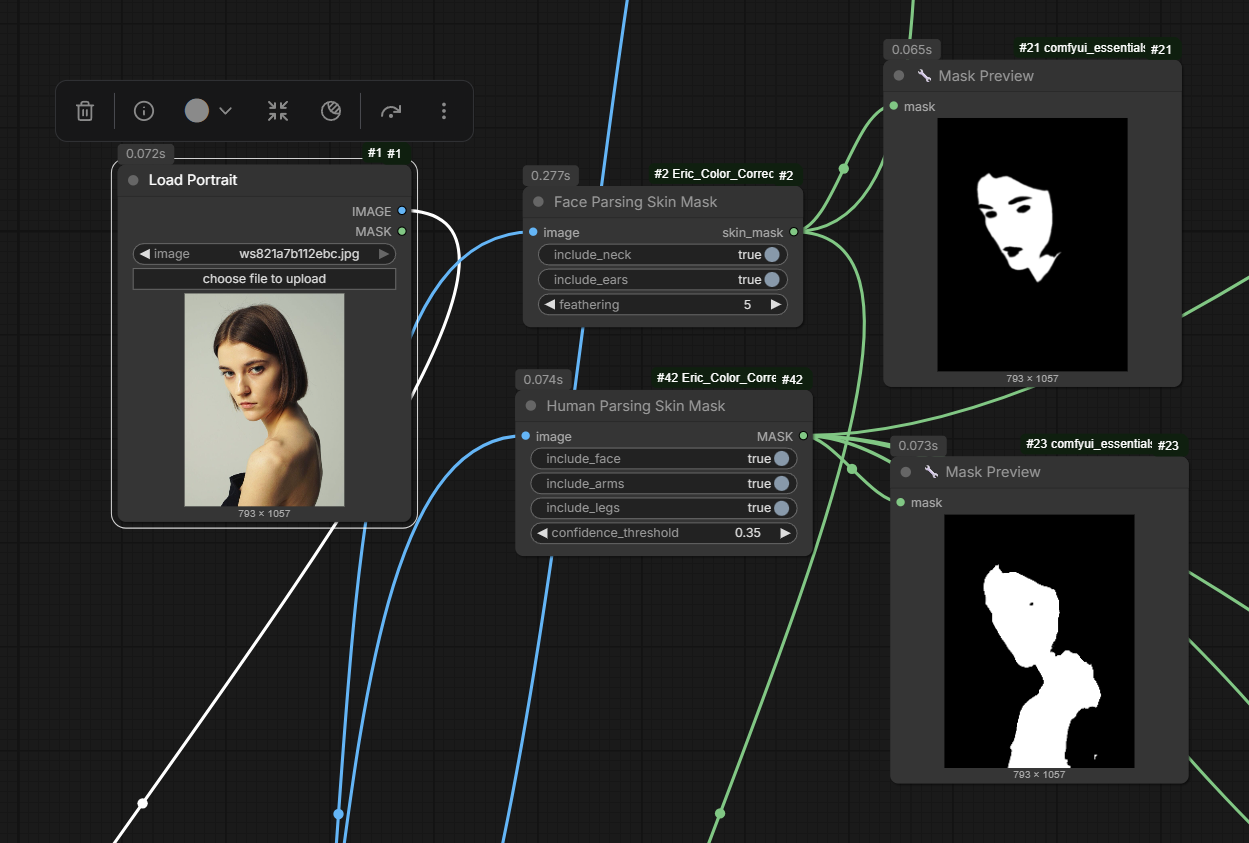Screen dimensions: 1249x843
Task: Click skin_mask output socket
Action: coord(794,232)
